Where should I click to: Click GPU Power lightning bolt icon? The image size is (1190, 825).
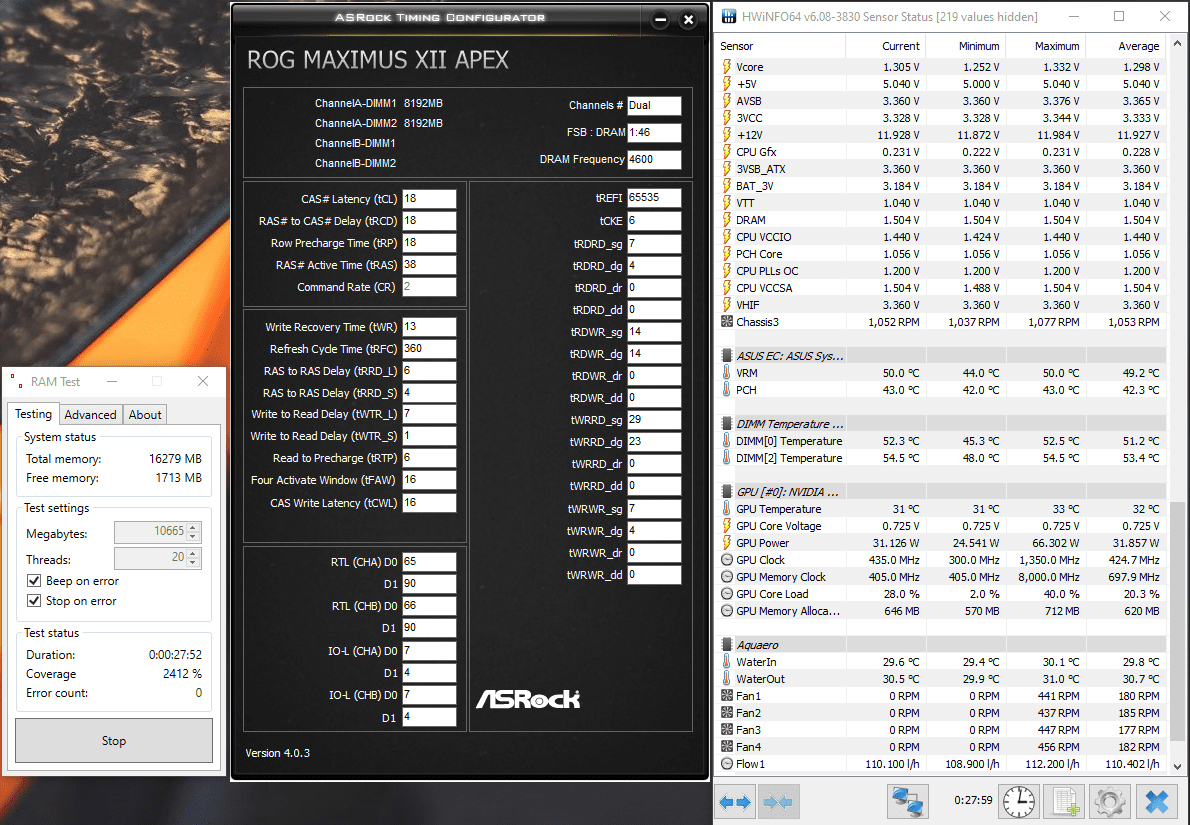726,543
